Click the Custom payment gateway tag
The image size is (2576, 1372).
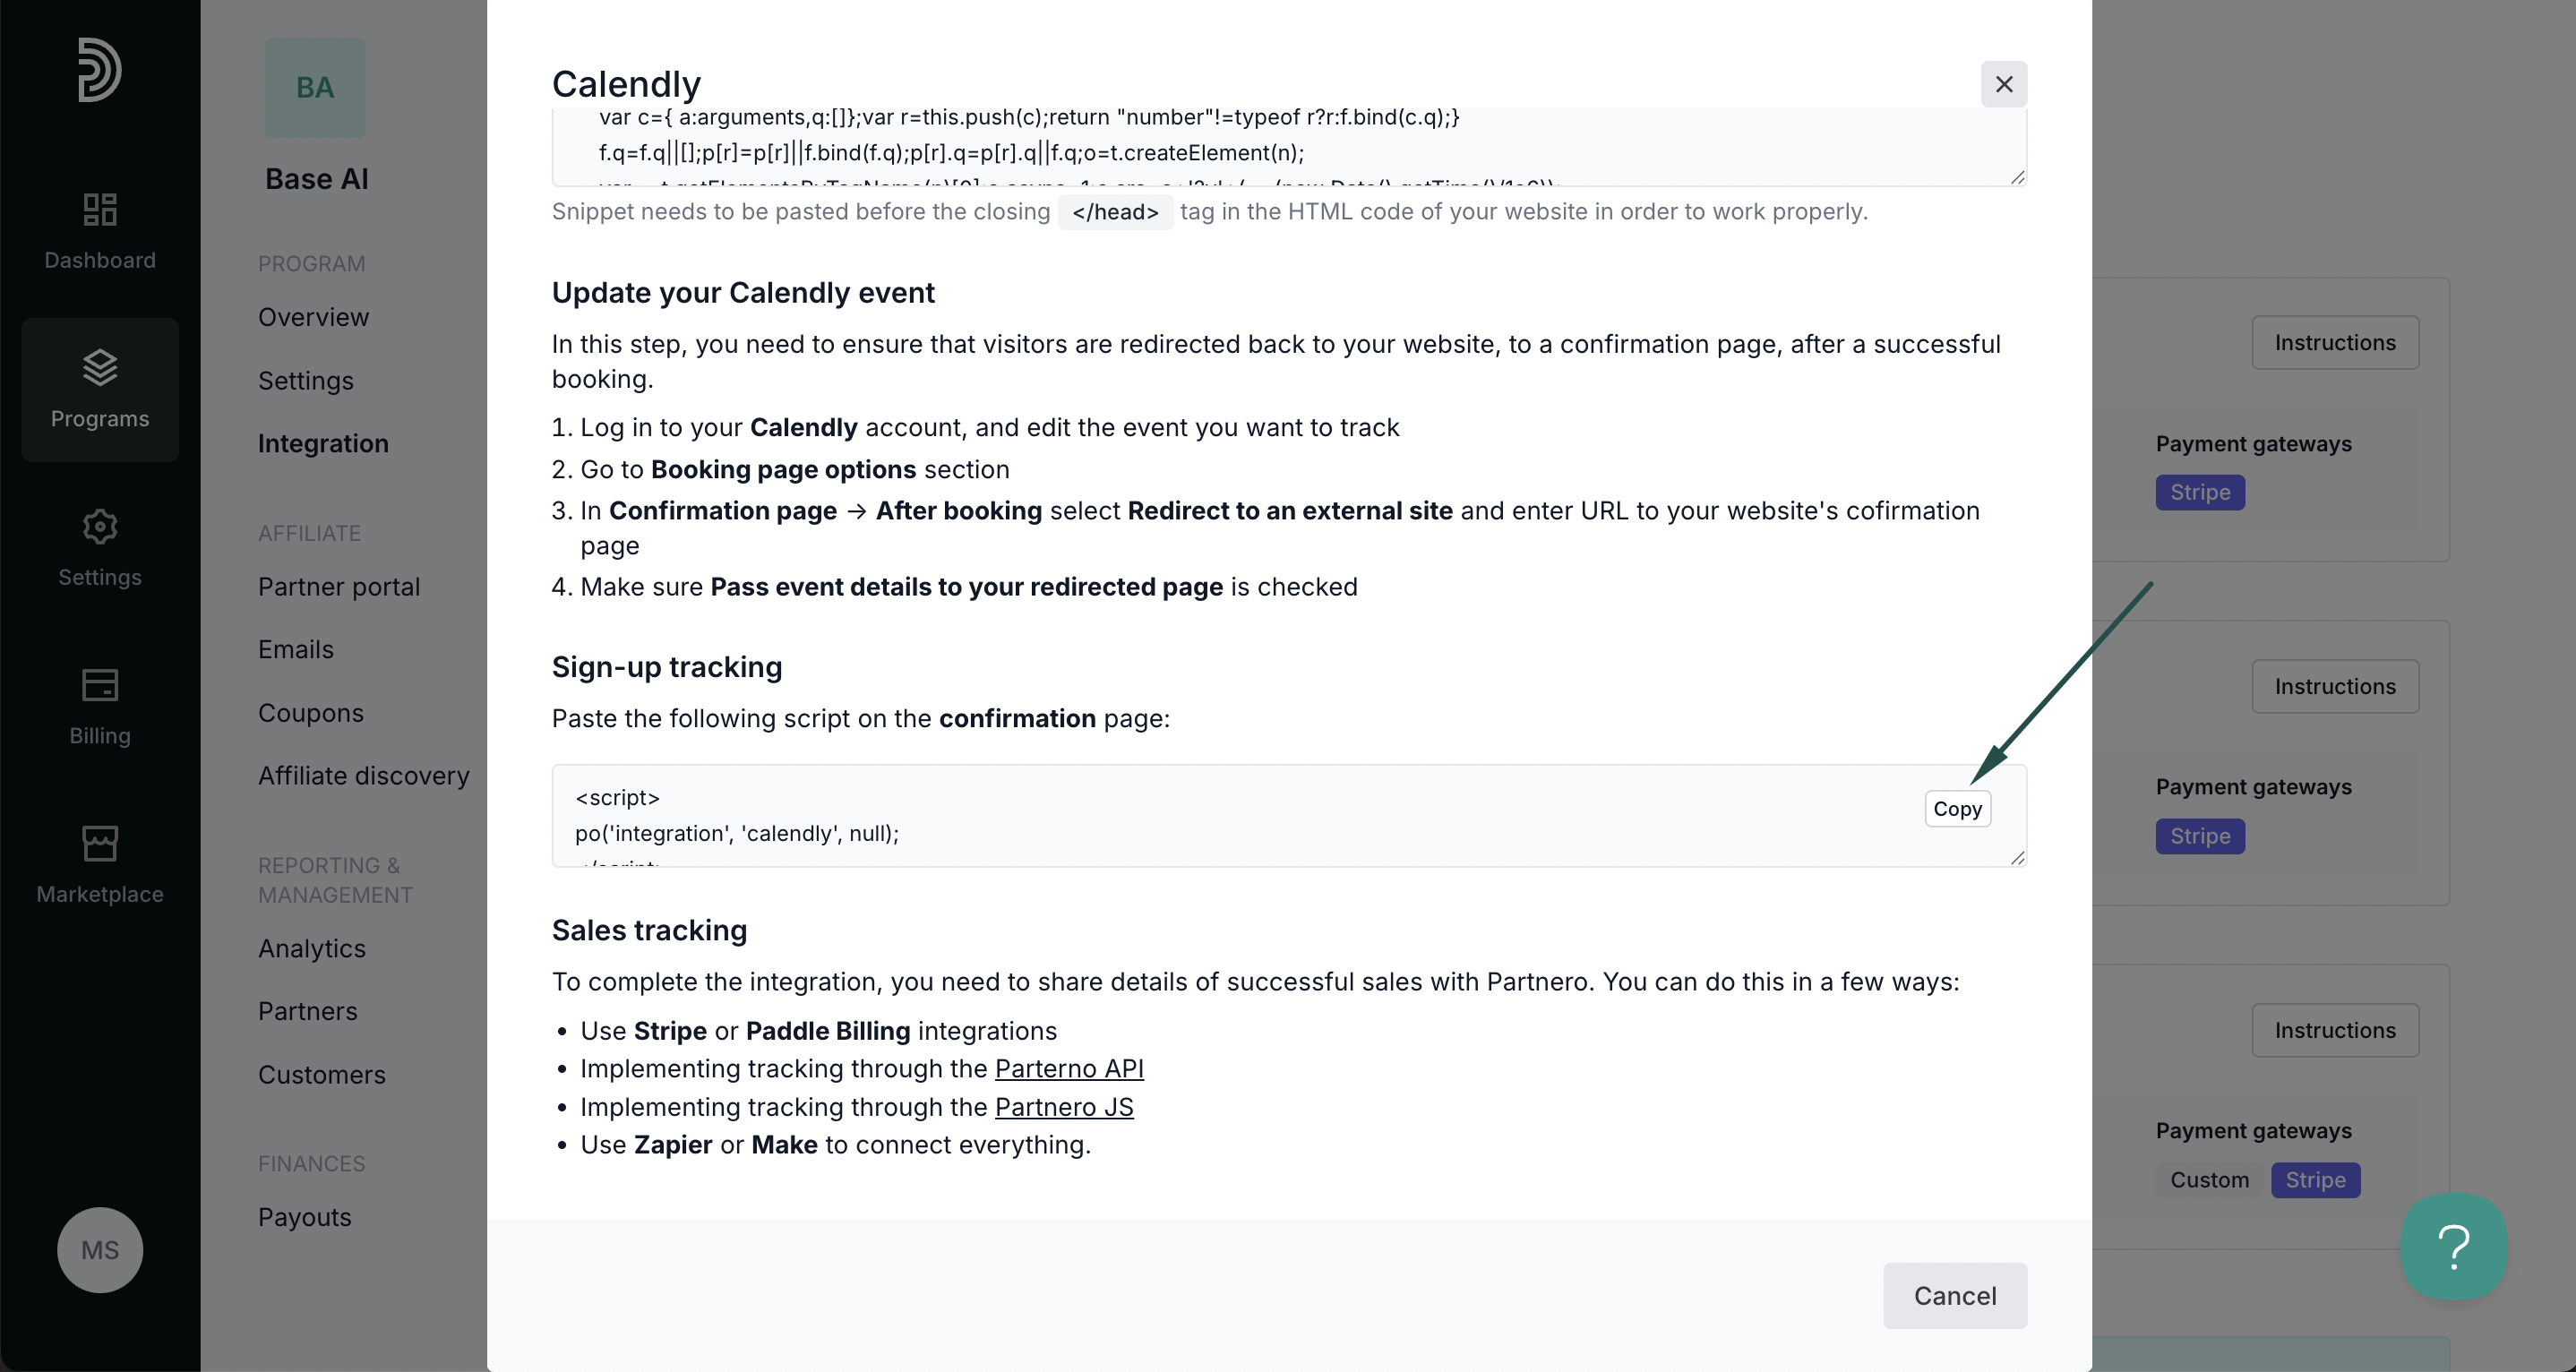click(x=2209, y=1180)
